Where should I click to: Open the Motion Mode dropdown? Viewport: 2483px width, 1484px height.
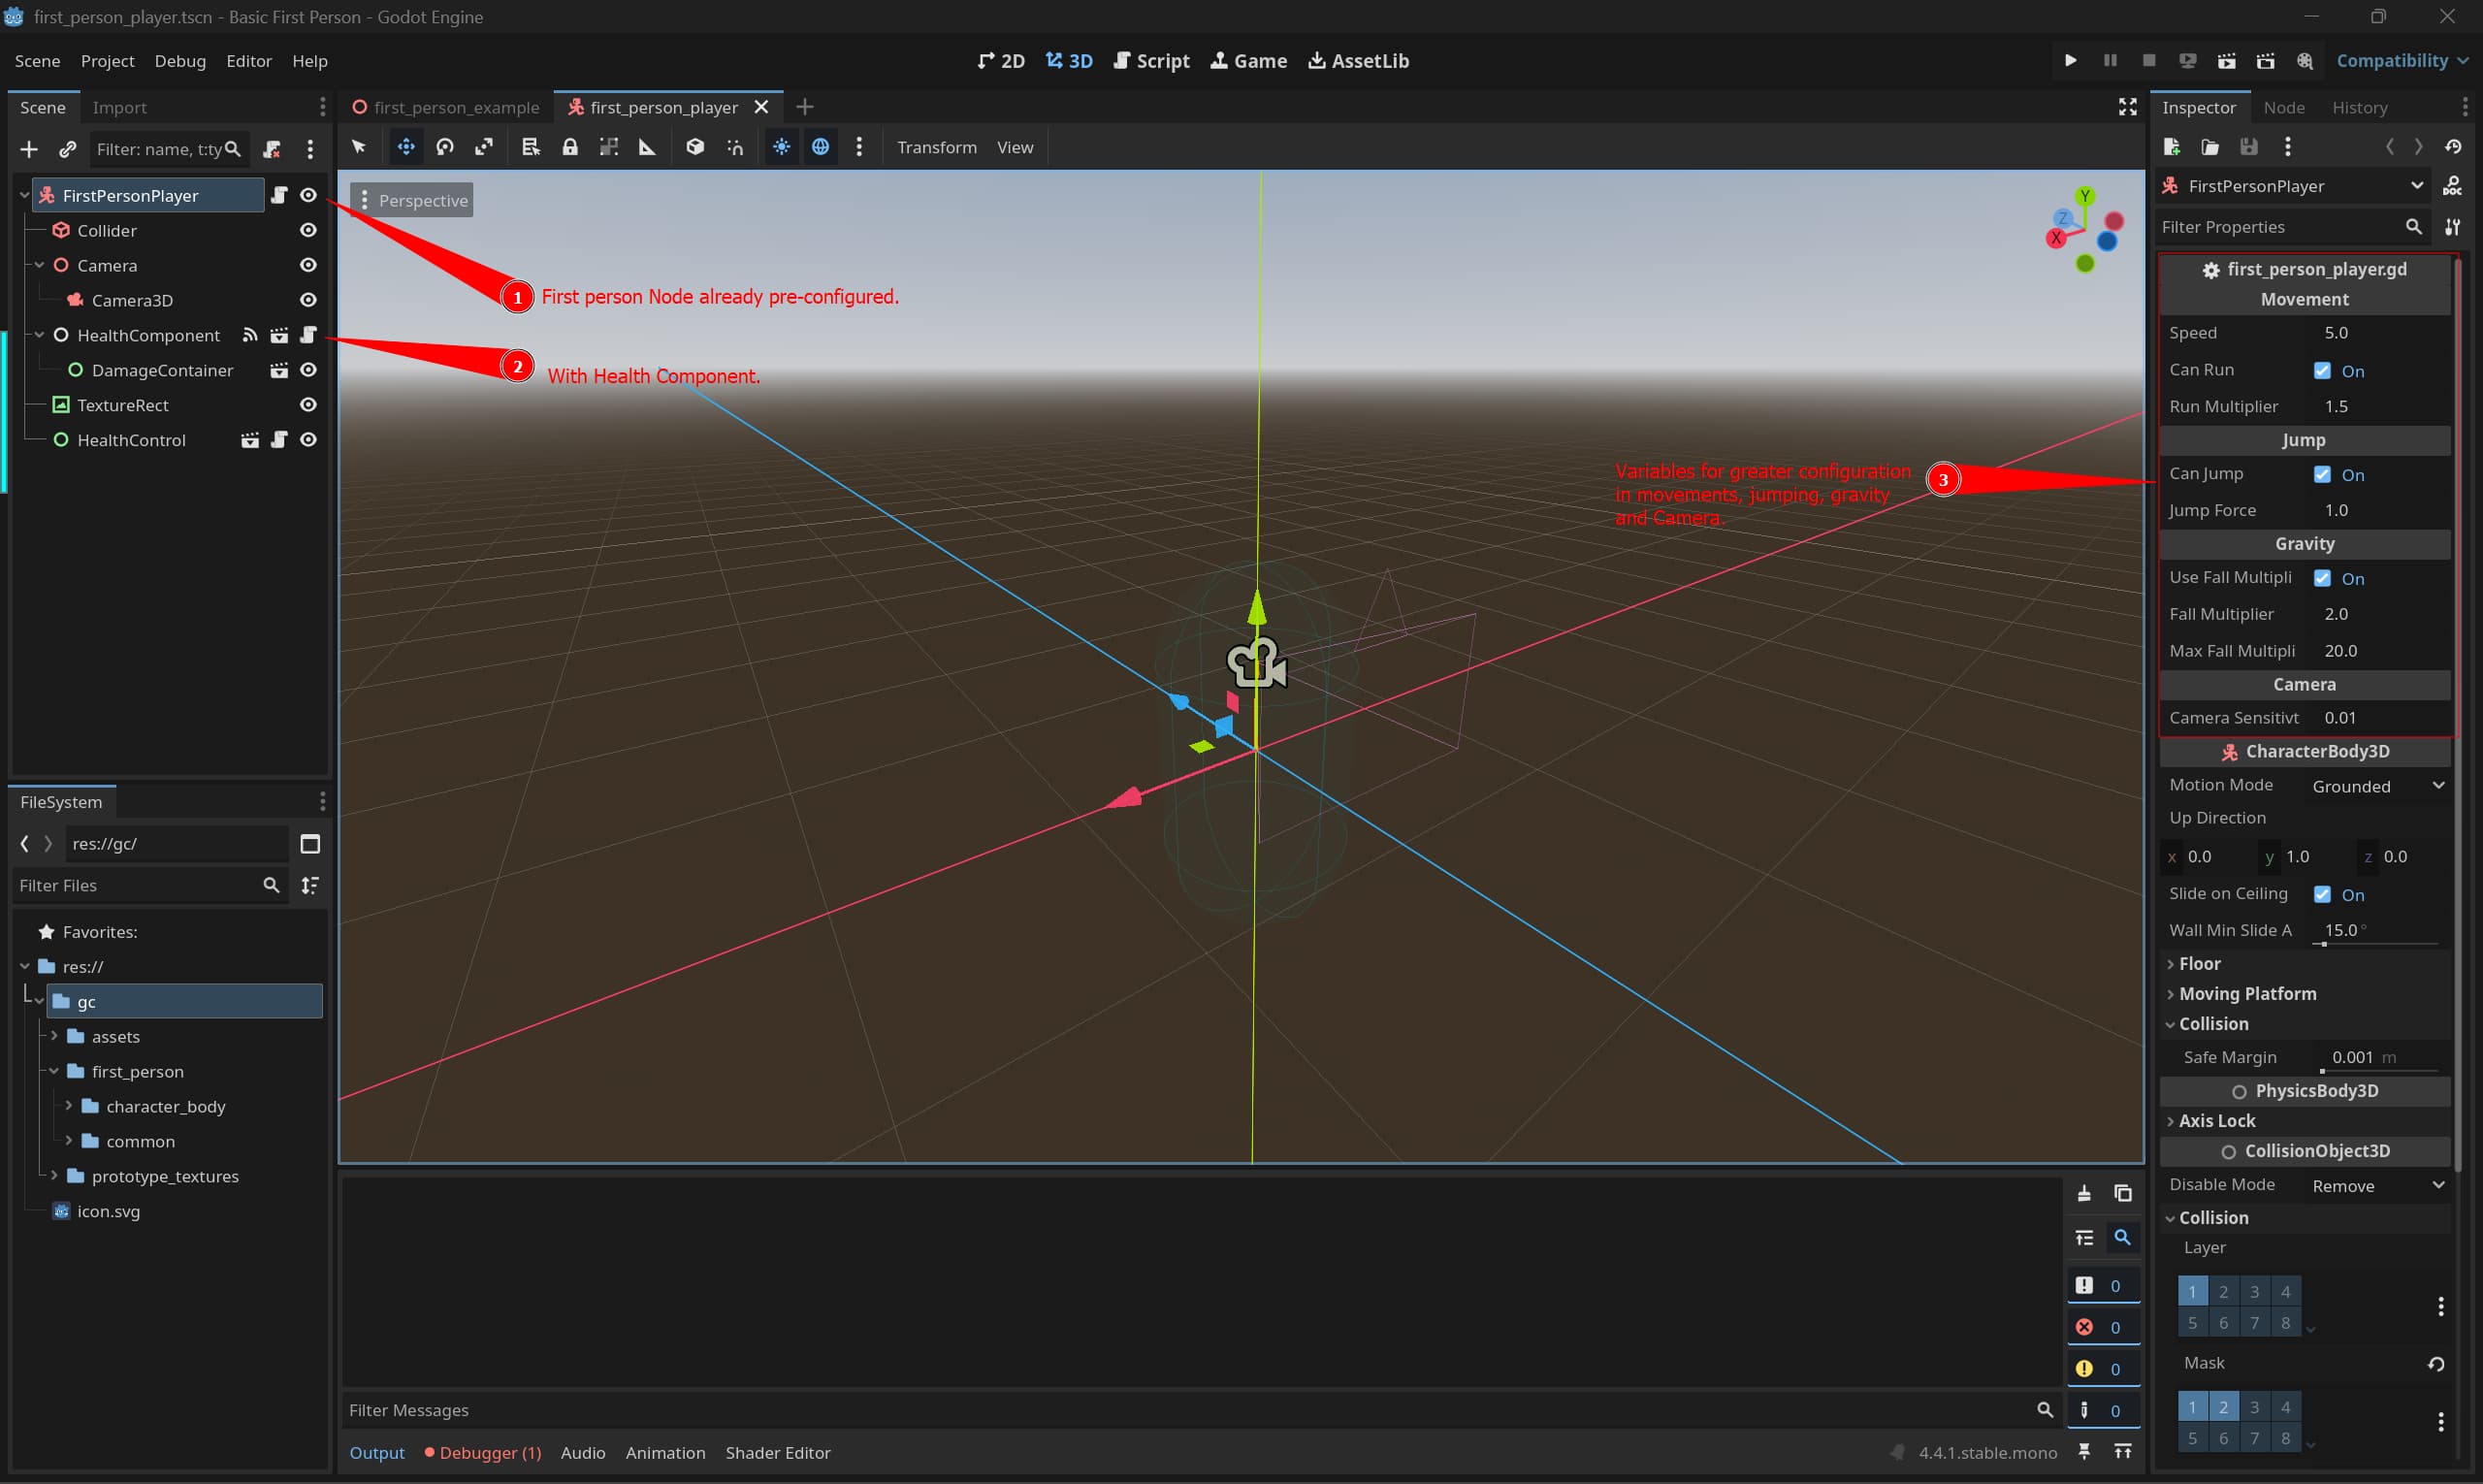2375,785
